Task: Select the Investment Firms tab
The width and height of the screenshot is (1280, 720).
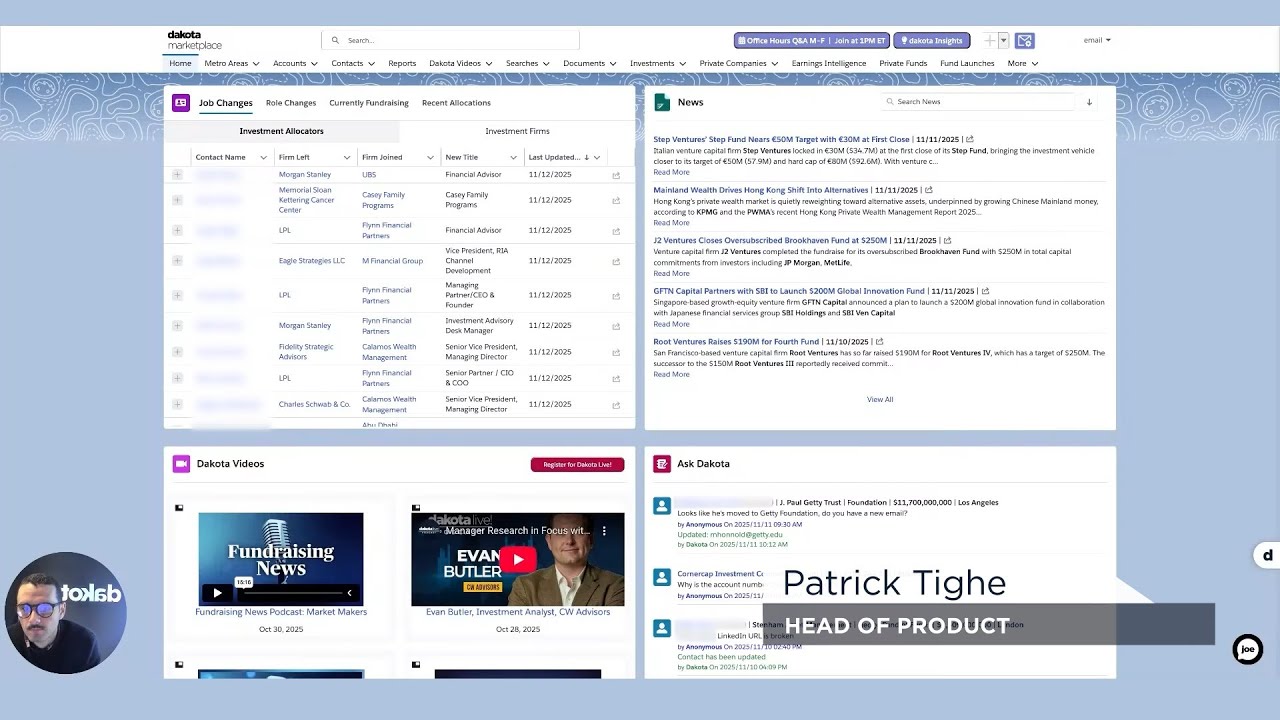Action: pyautogui.click(x=517, y=131)
